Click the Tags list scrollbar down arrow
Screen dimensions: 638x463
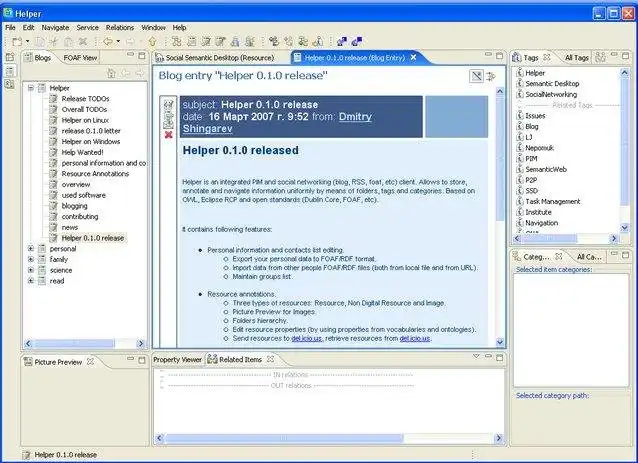point(625,227)
